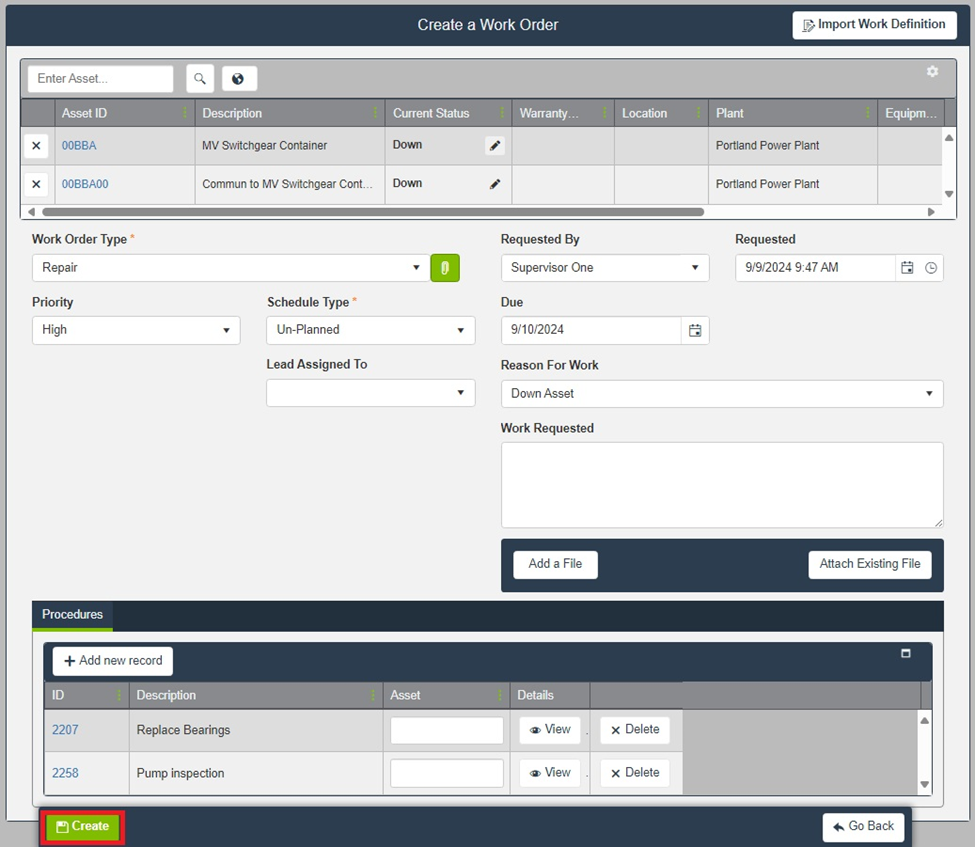975x847 pixels.
Task: Open the Lead Assigned To dropdown
Action: click(370, 393)
